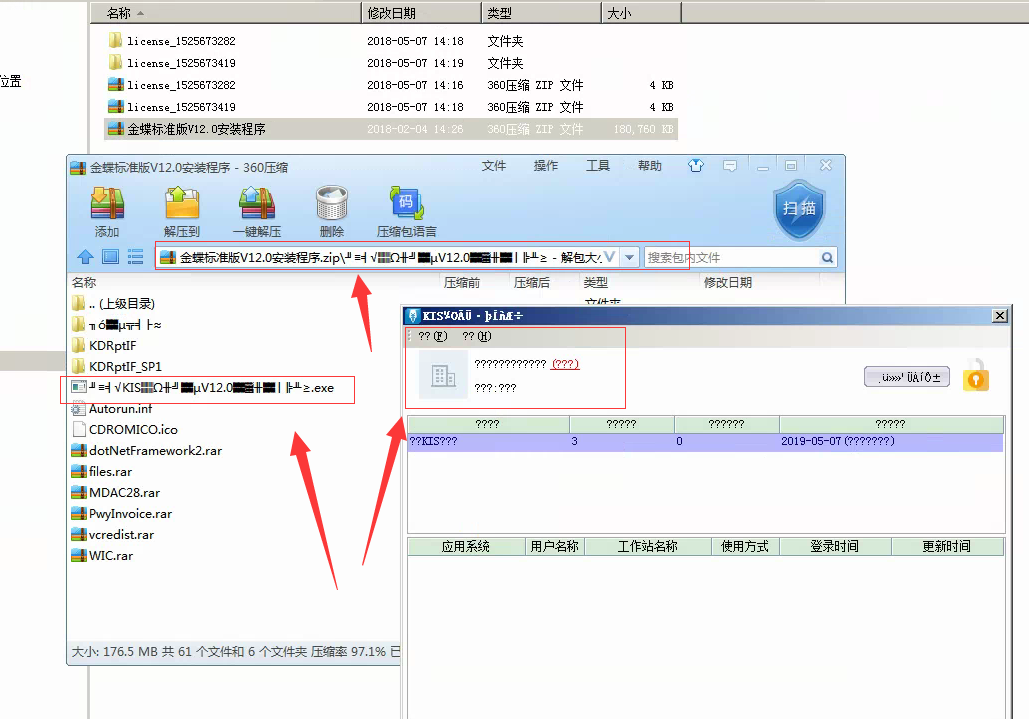Click the 用户名称 column header in KIS dialog
1029x719 pixels.
coord(555,546)
